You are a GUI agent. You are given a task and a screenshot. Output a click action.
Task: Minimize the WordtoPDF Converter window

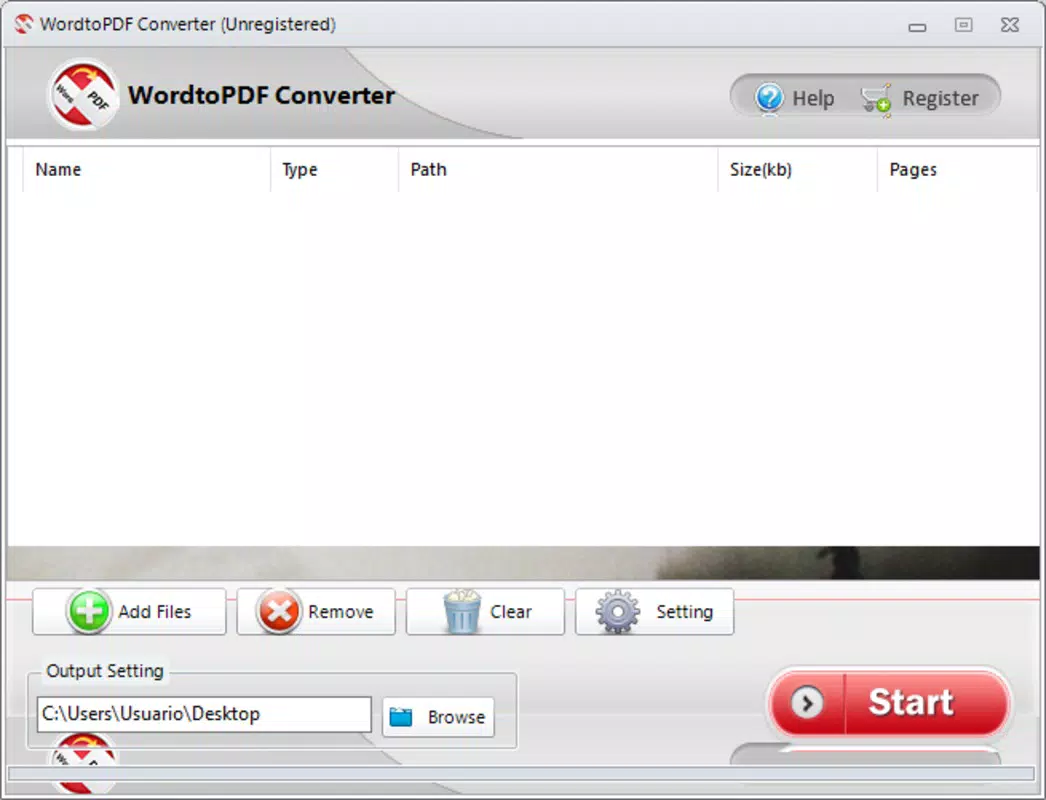(917, 27)
